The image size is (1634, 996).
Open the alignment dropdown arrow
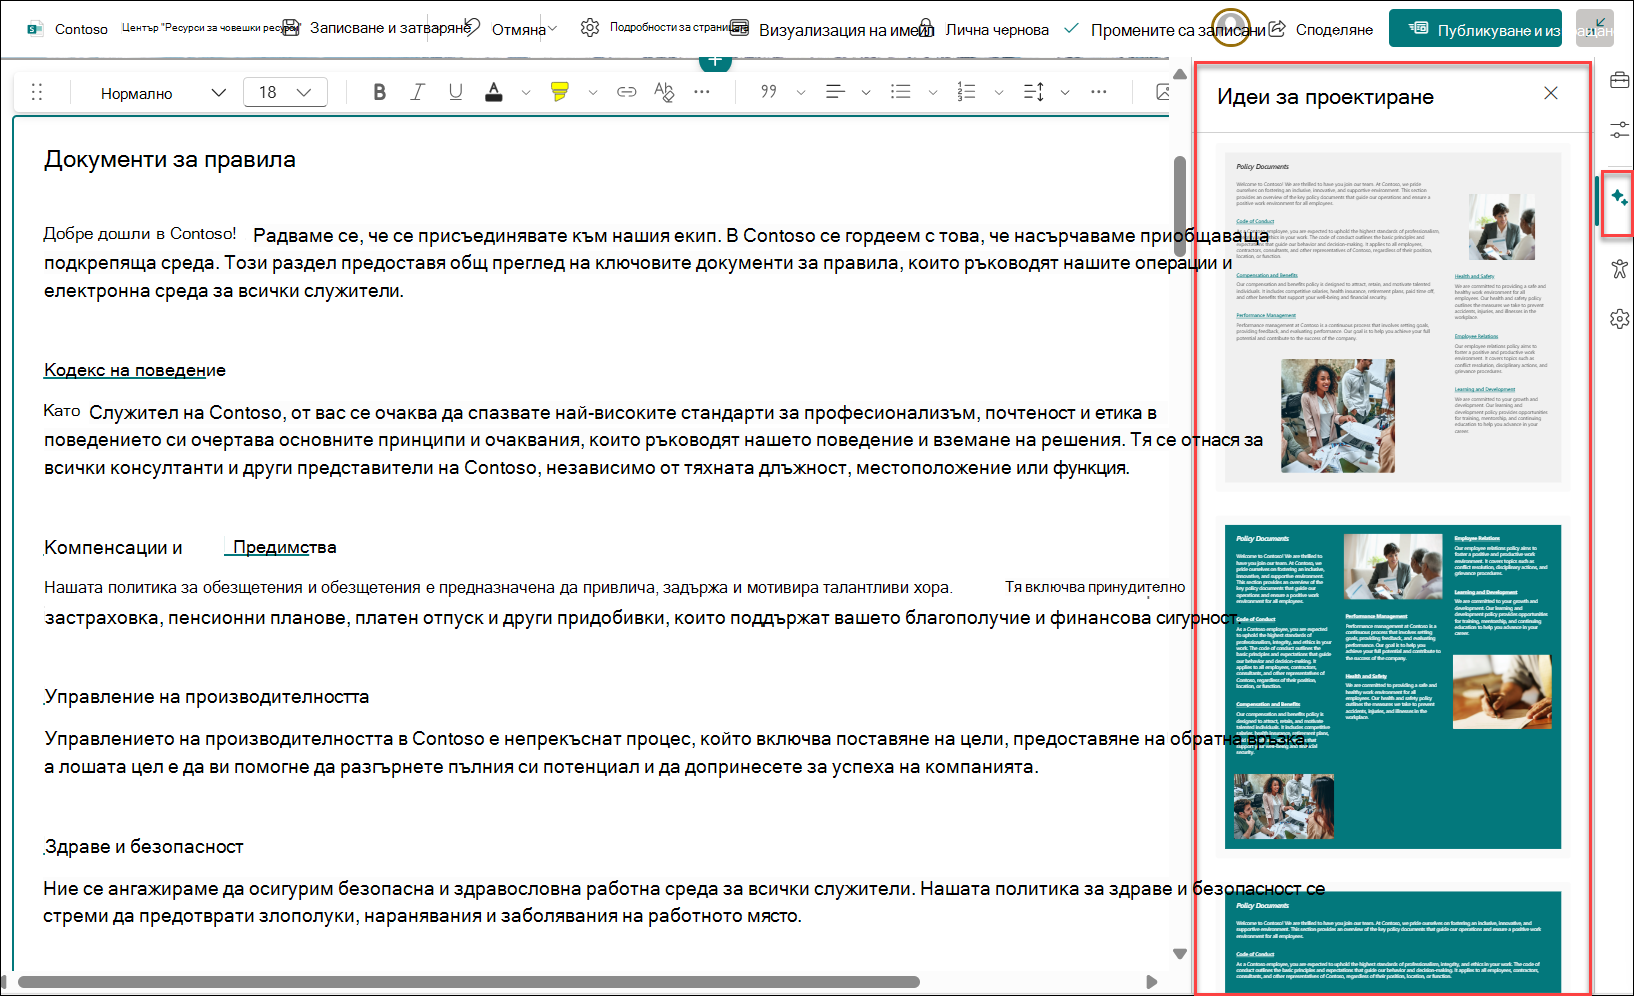[x=866, y=92]
